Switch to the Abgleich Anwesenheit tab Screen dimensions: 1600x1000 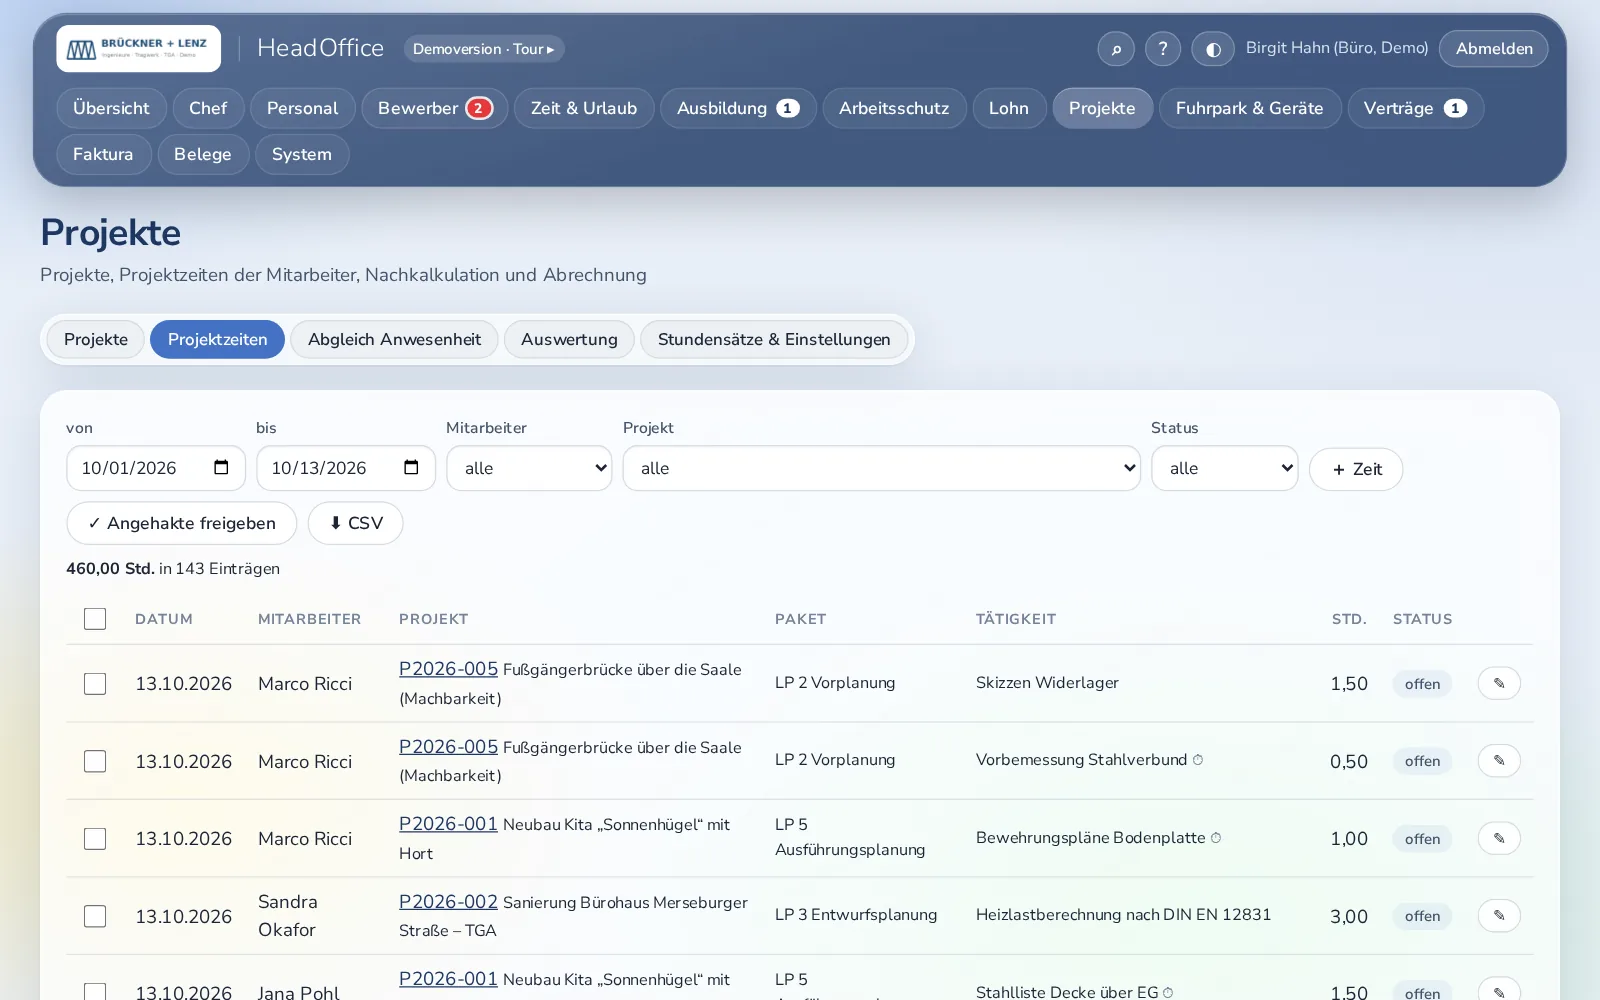click(394, 339)
